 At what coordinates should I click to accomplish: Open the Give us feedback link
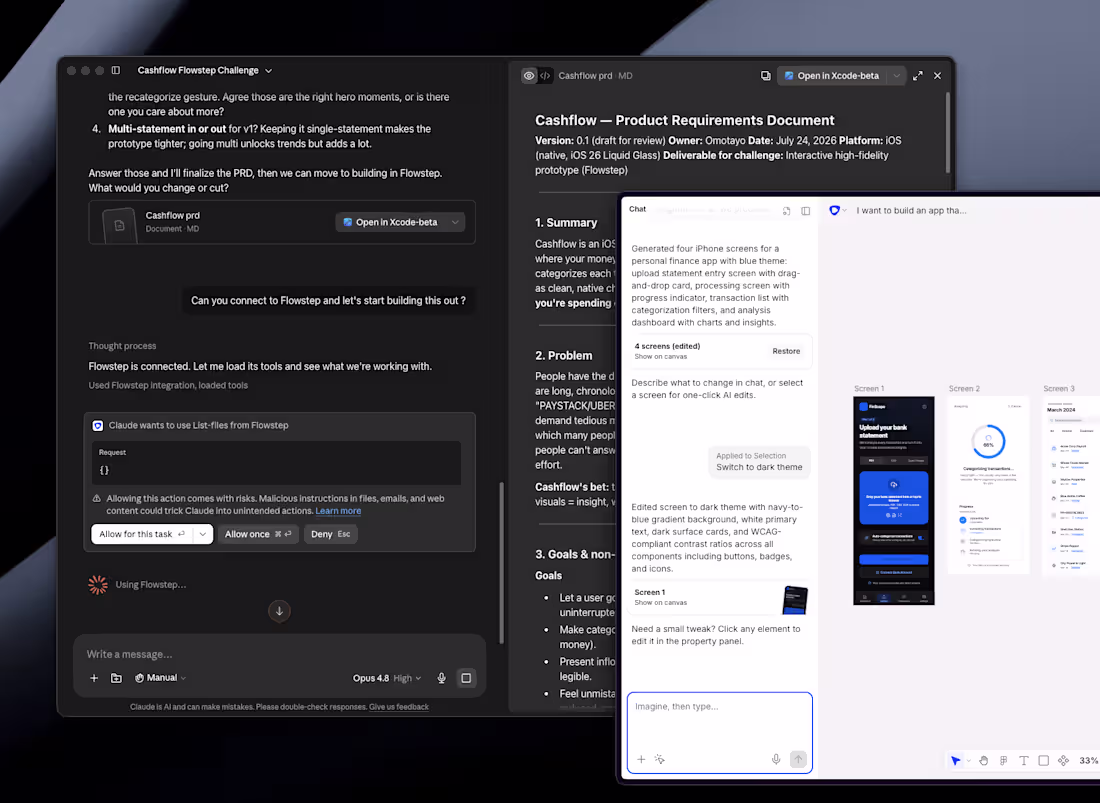pyautogui.click(x=398, y=707)
